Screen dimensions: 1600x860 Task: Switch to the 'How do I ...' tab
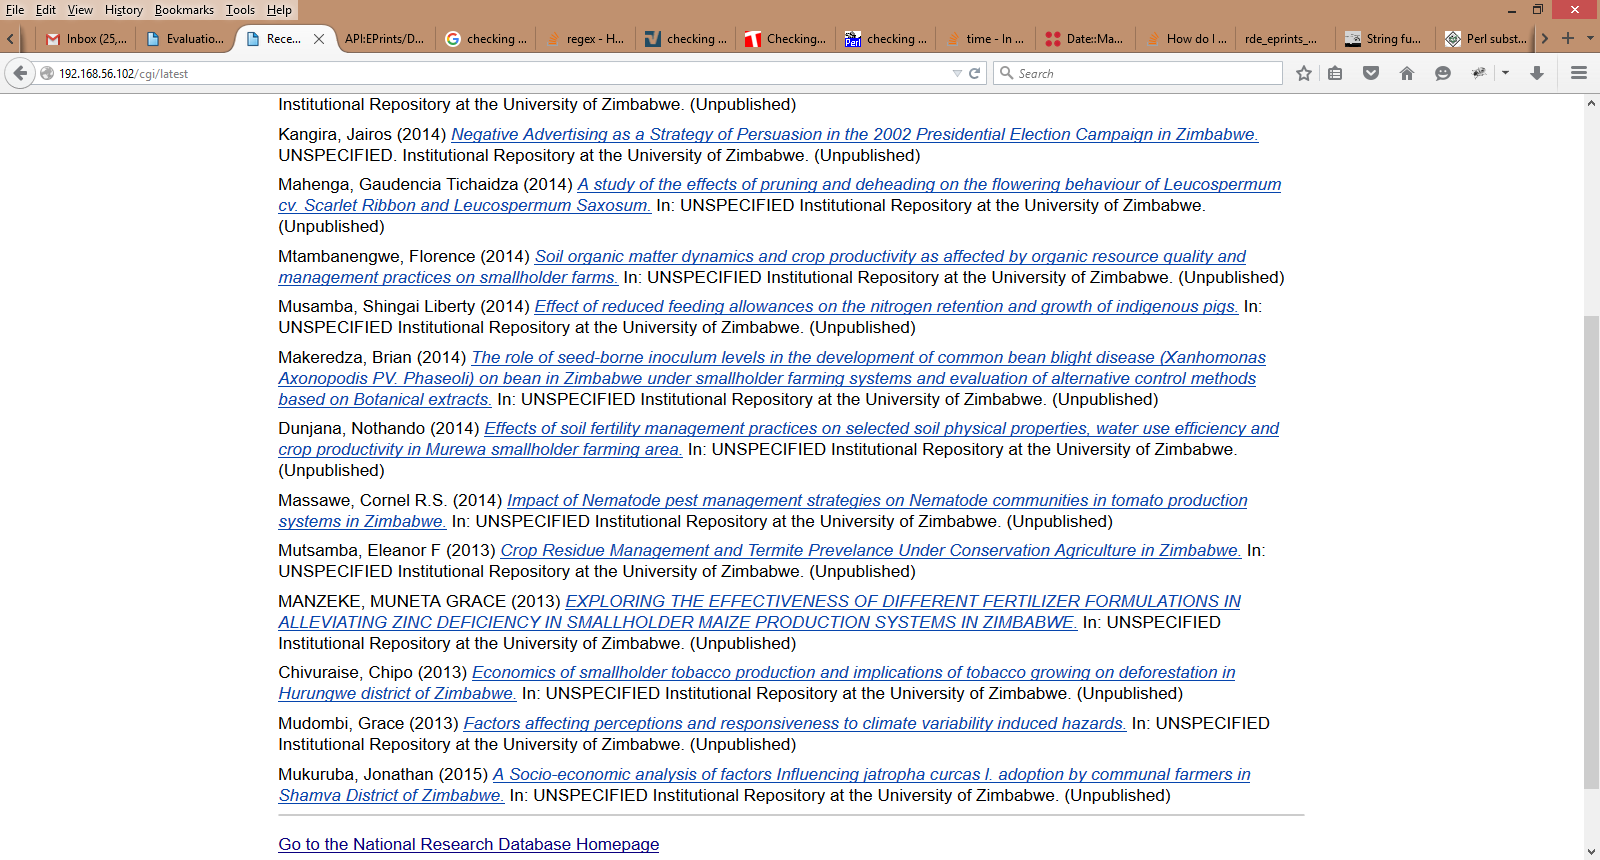click(x=1185, y=39)
